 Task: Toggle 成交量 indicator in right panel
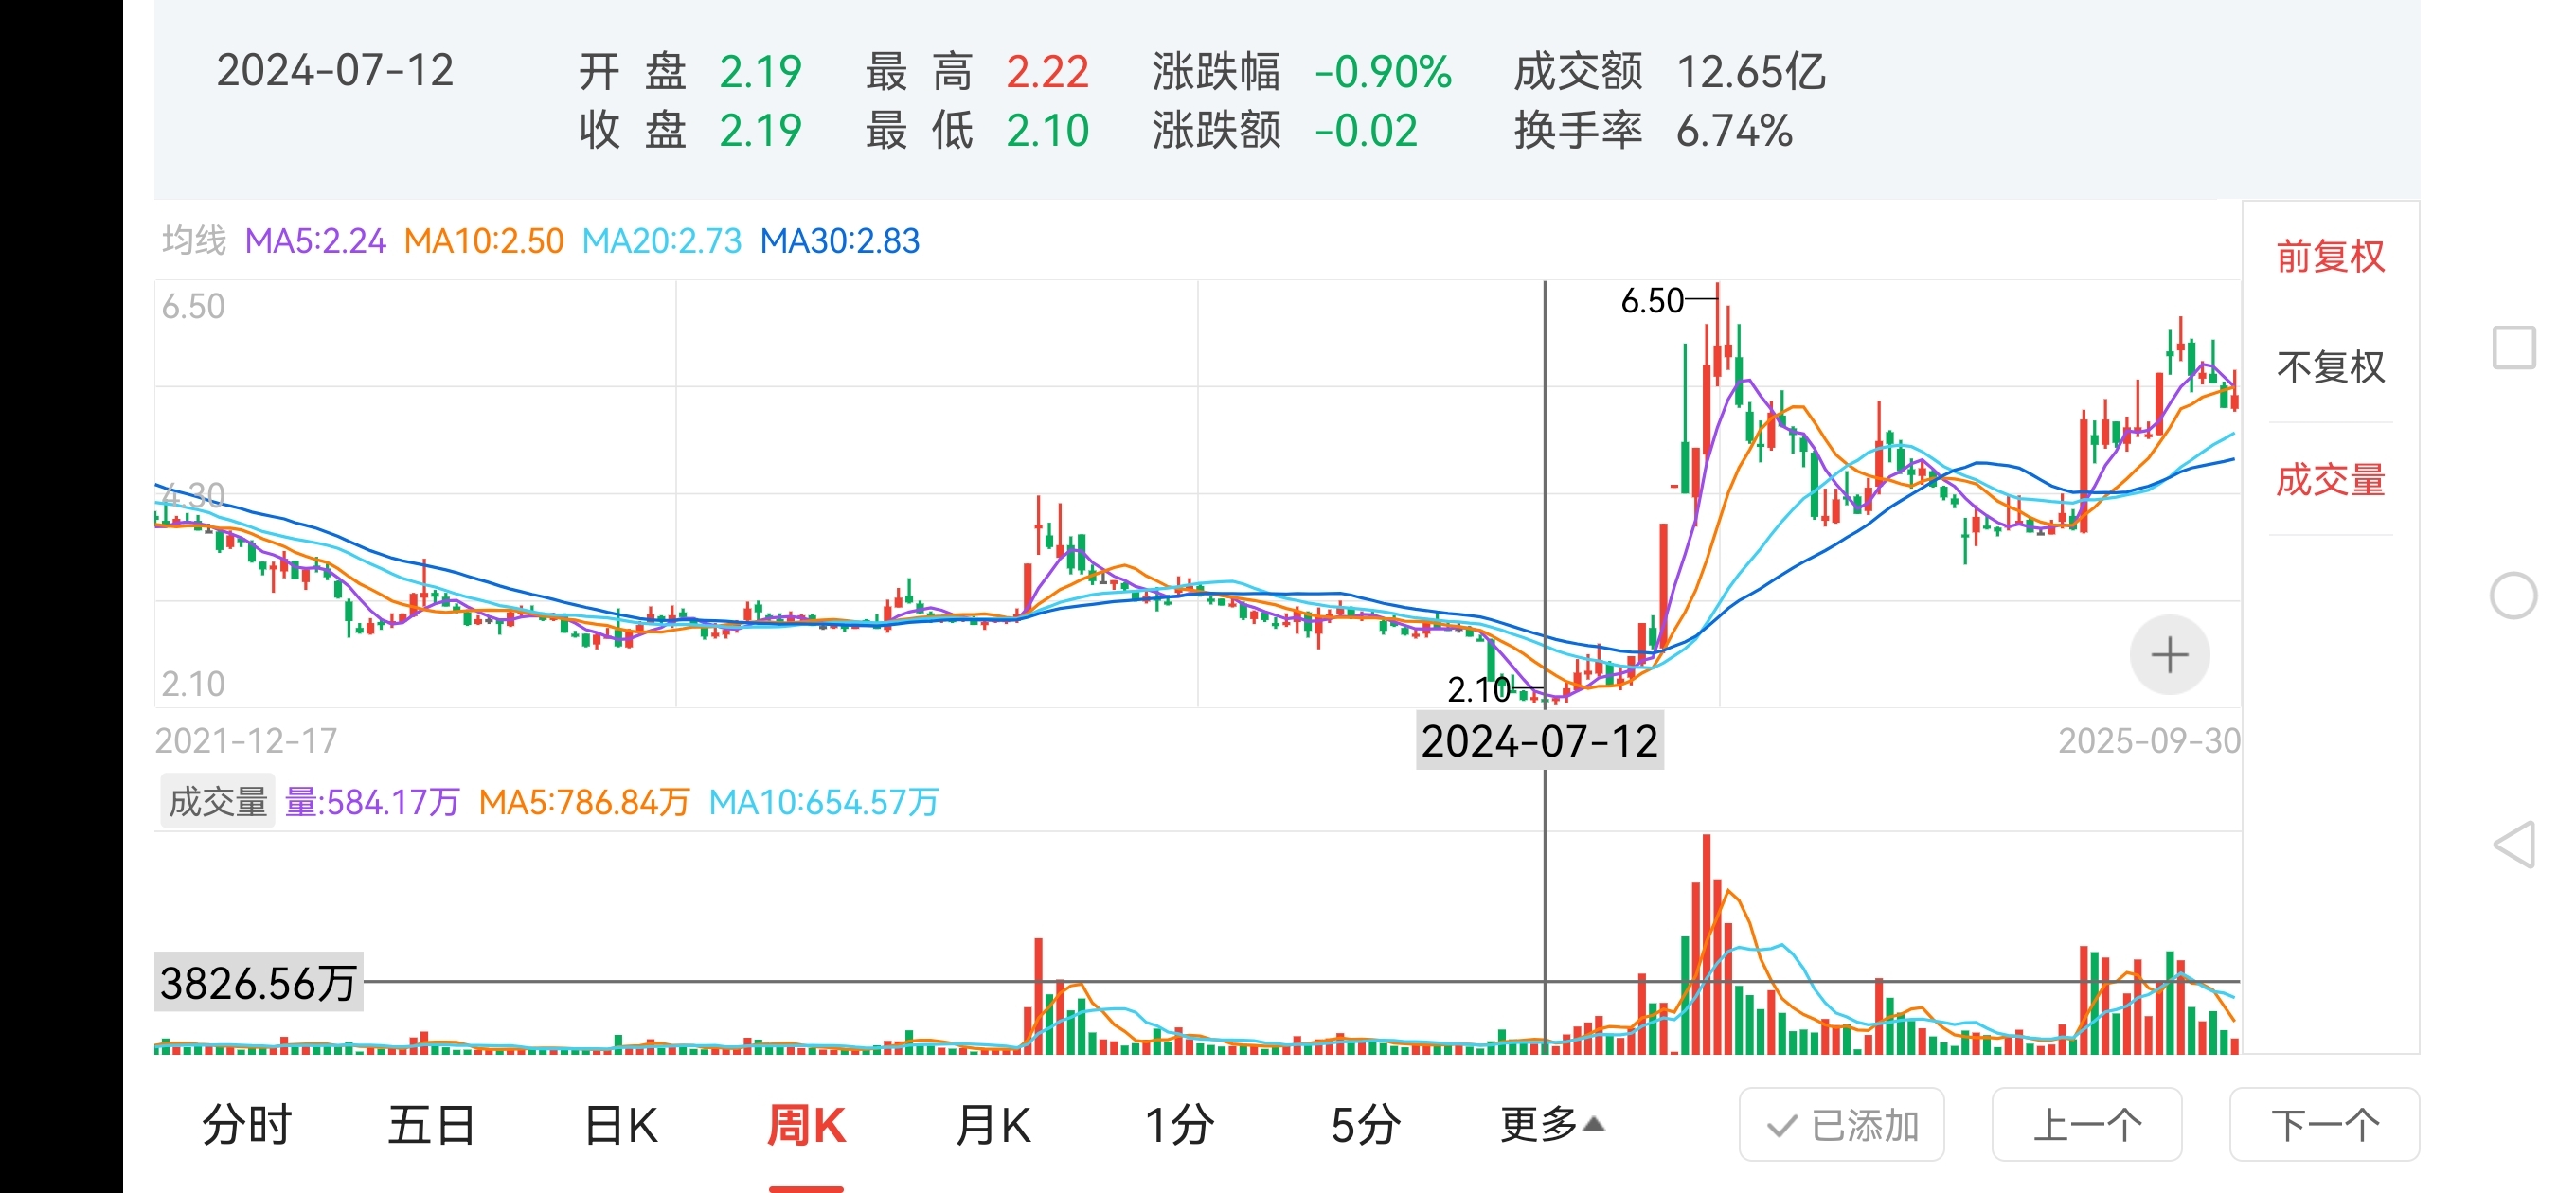2330,480
